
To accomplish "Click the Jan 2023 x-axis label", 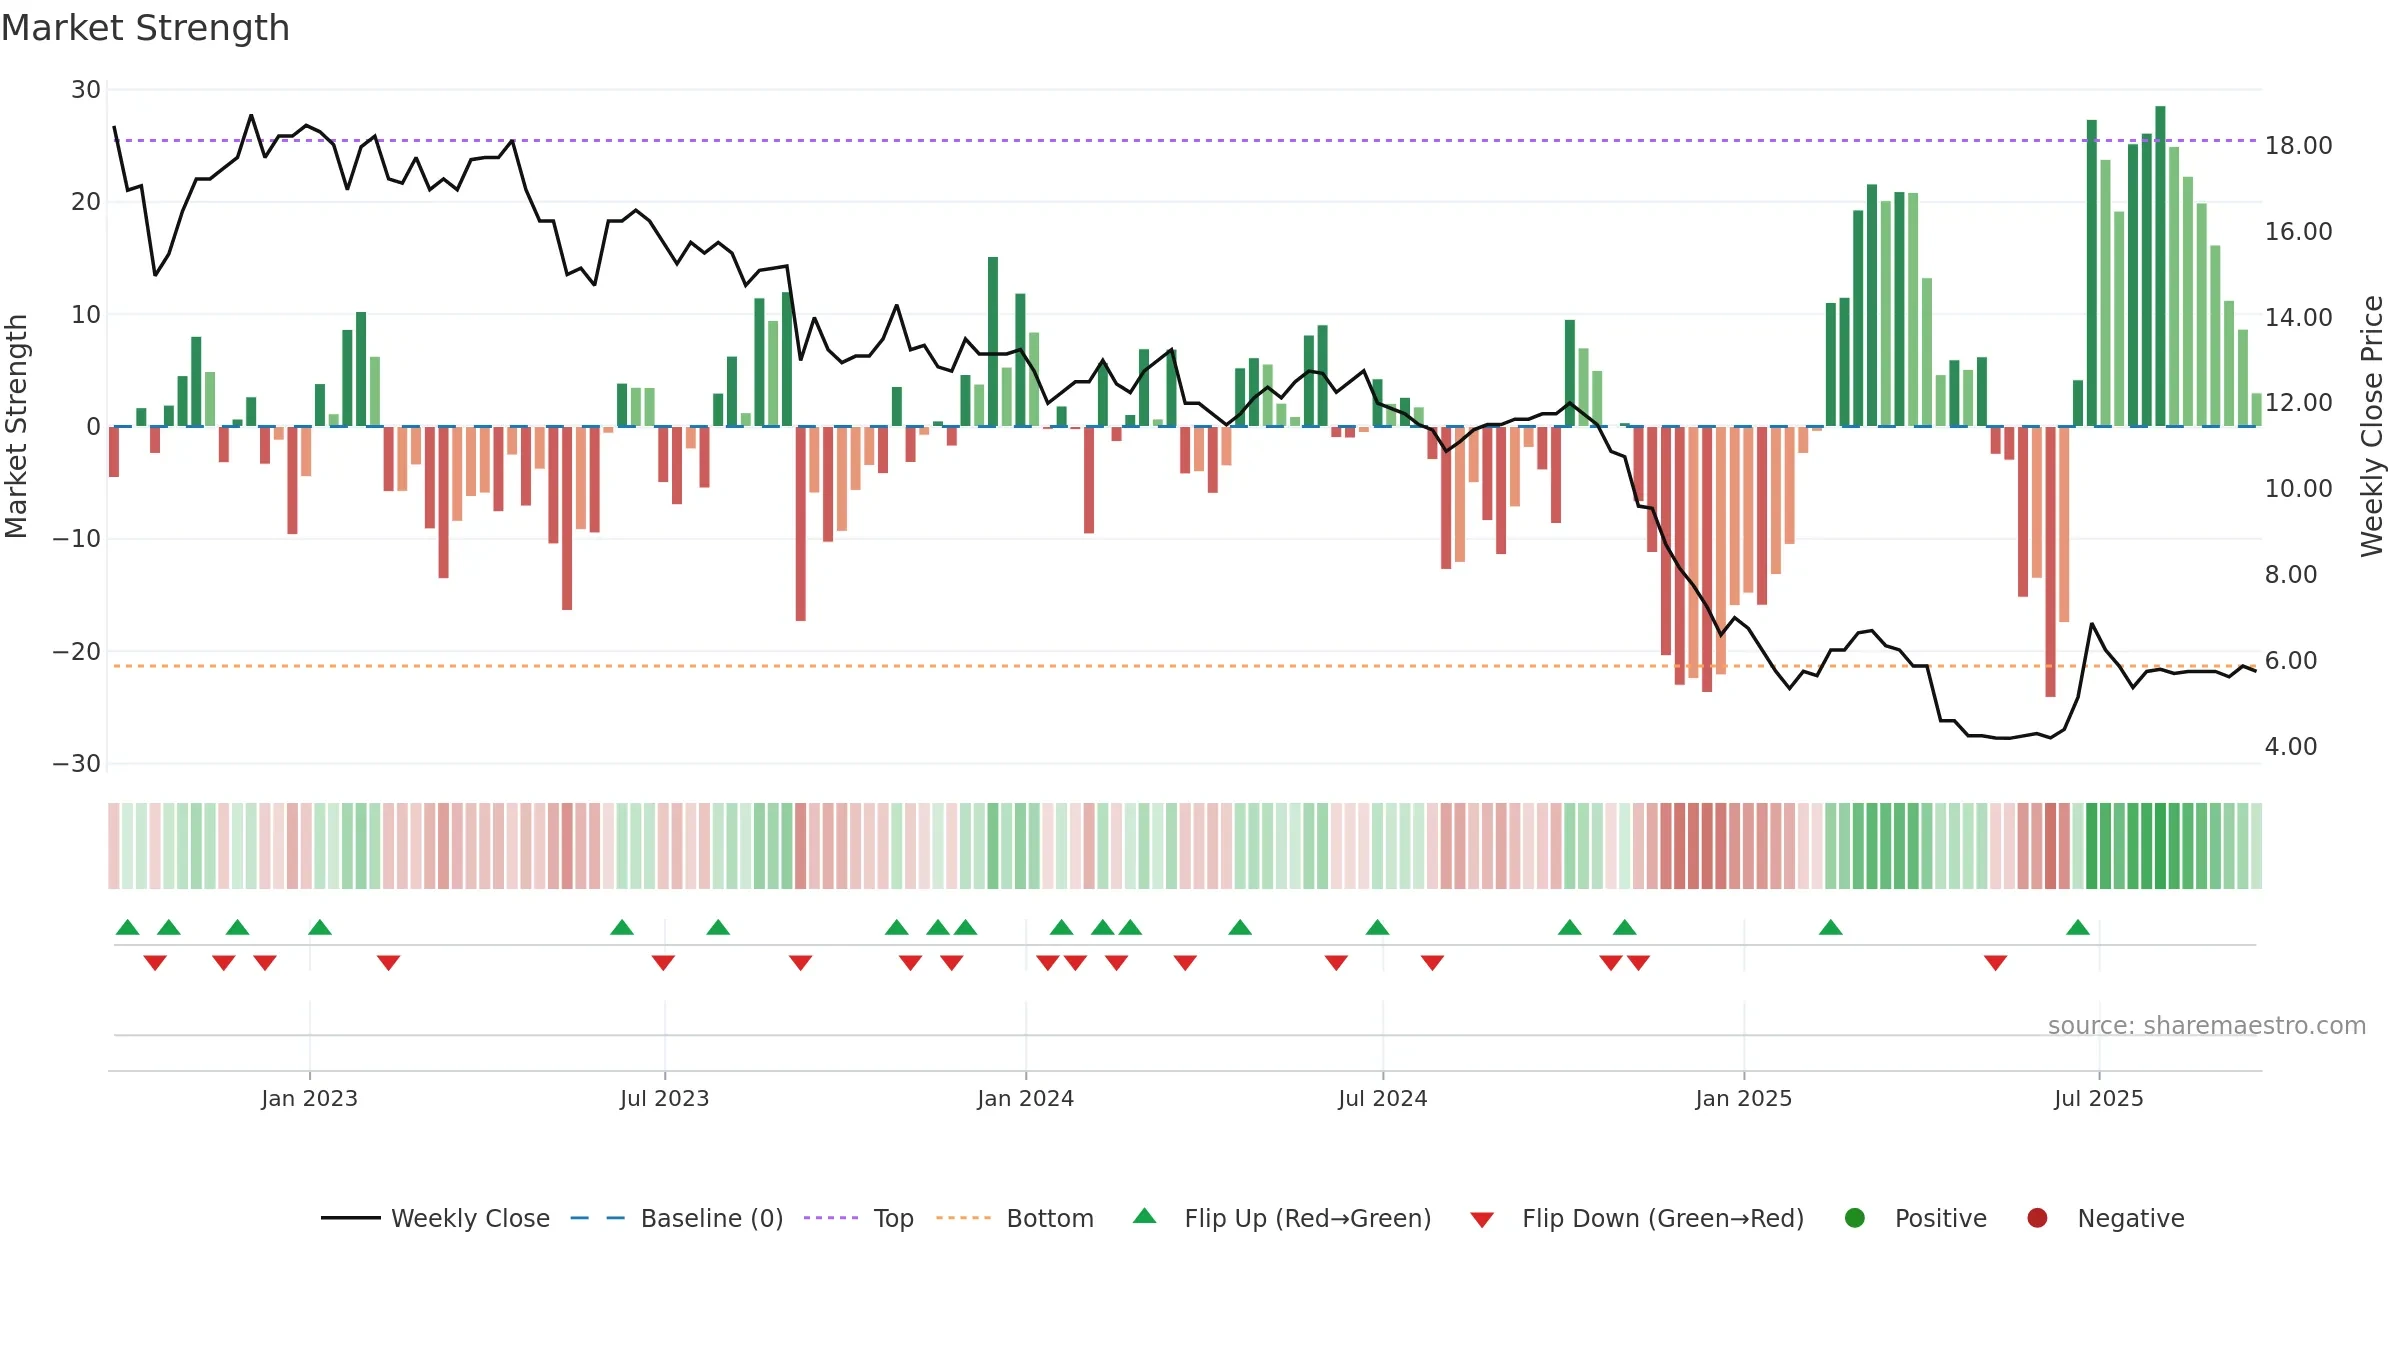I will (x=309, y=1098).
